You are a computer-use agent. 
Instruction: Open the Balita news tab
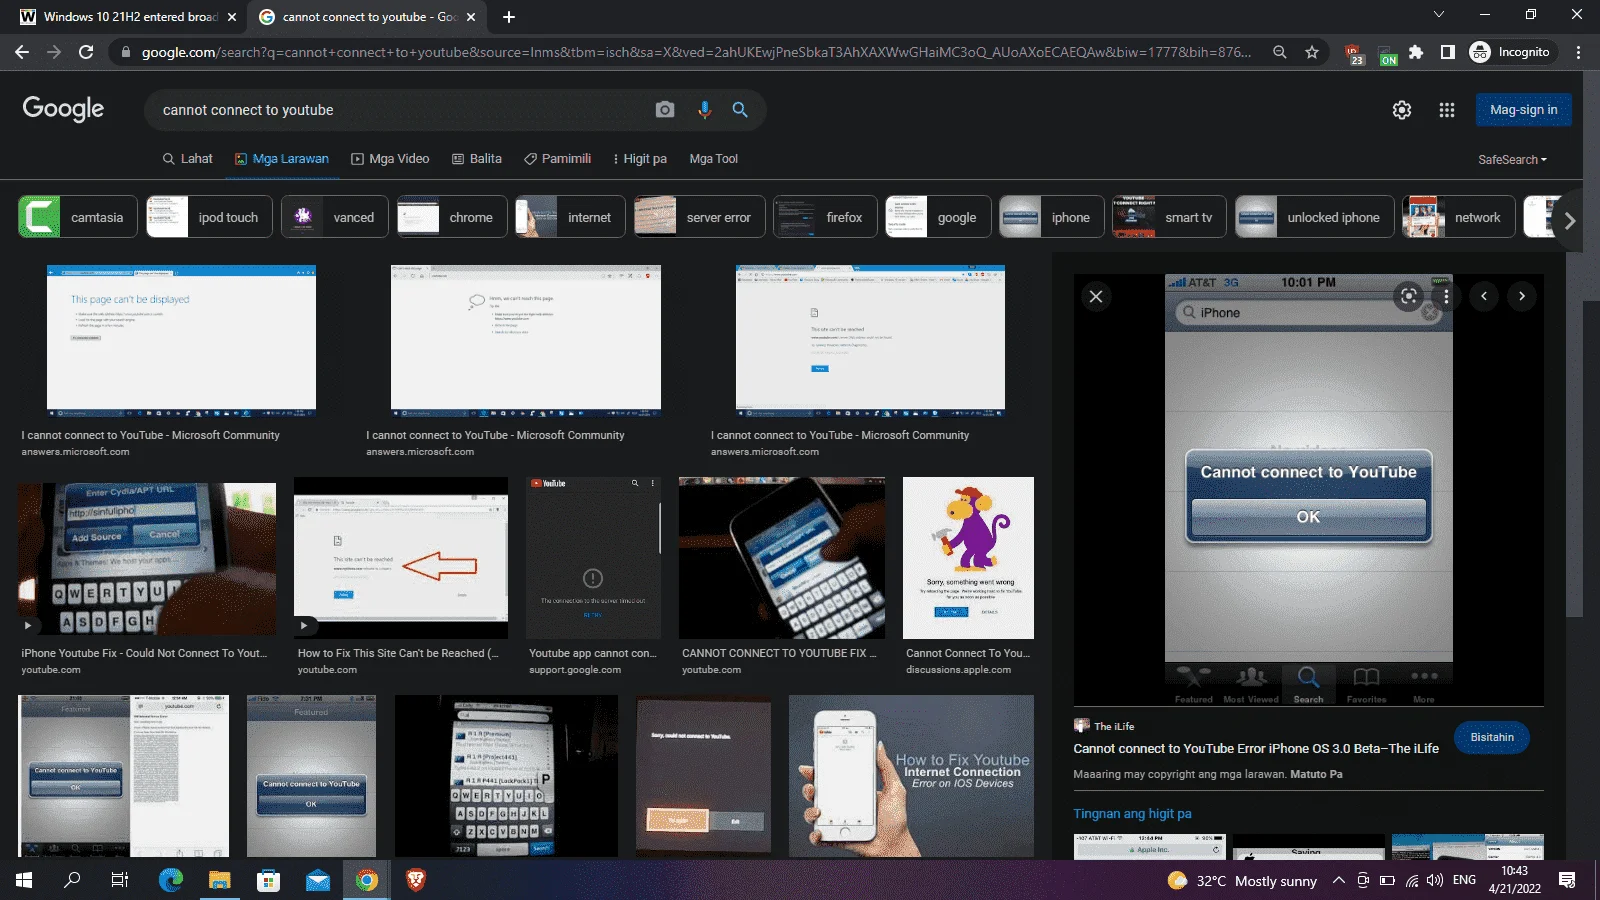[476, 159]
